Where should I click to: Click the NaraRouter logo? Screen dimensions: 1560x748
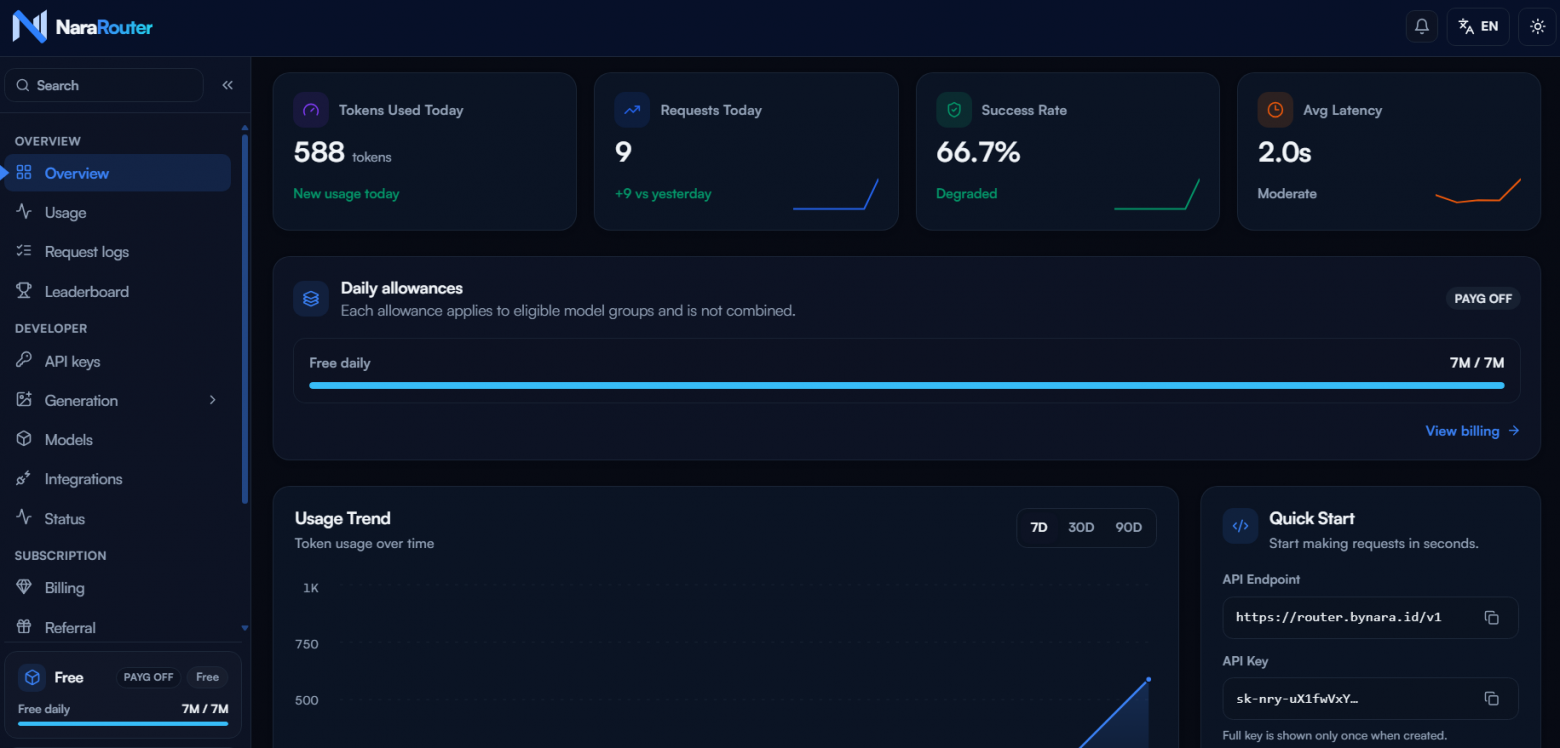pyautogui.click(x=83, y=27)
